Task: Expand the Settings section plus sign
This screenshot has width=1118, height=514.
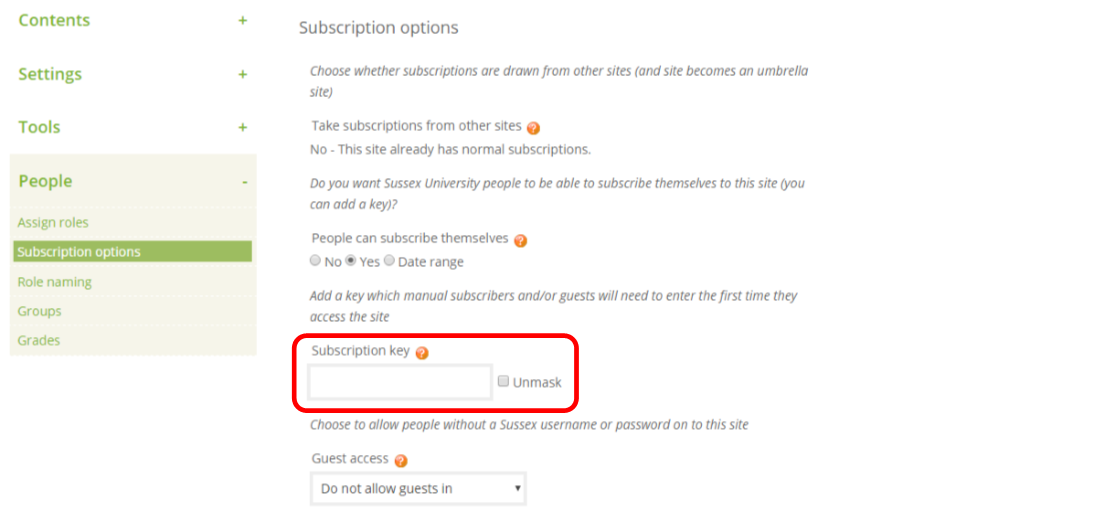Action: 242,74
